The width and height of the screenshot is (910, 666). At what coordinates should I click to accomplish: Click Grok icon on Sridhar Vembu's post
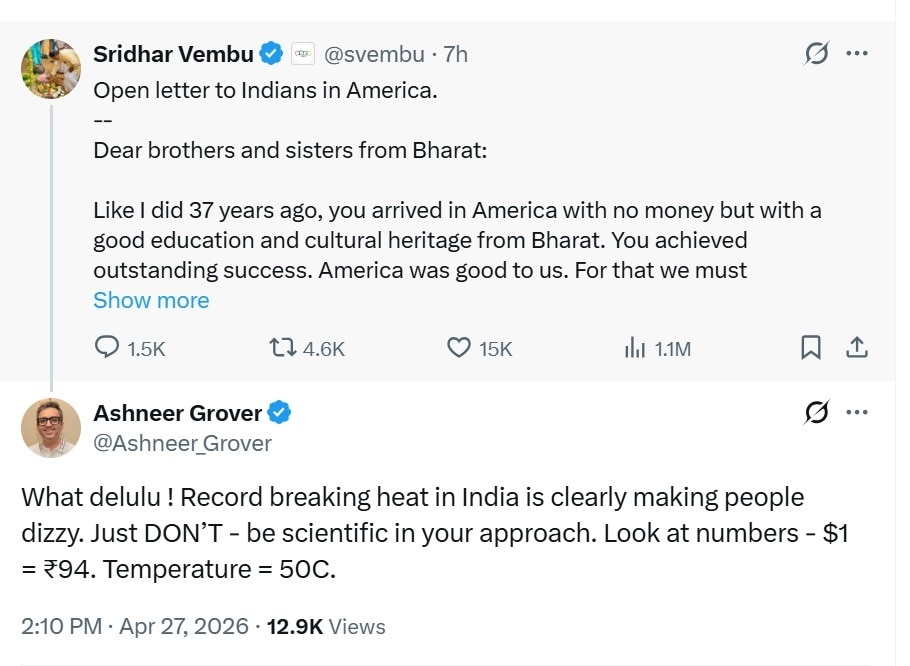[817, 54]
